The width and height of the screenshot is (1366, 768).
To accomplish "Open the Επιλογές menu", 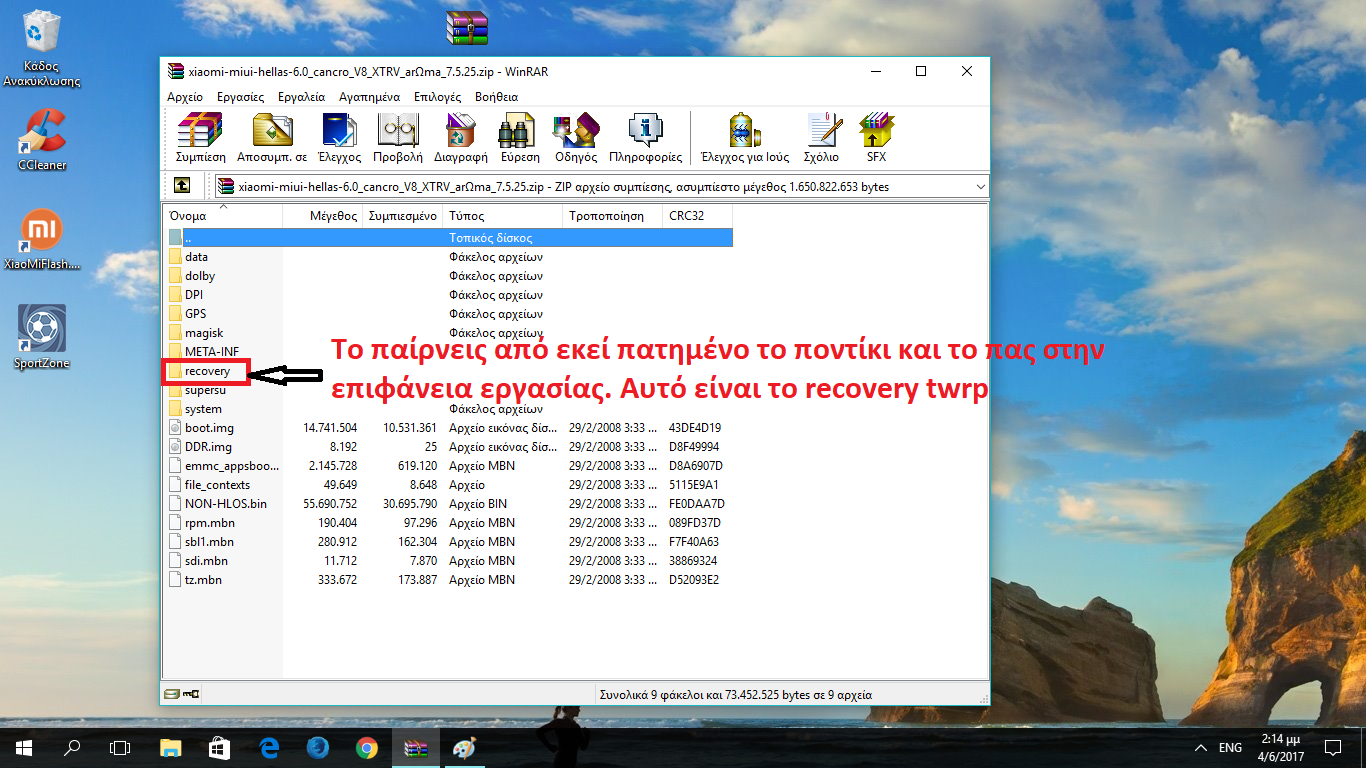I will tap(437, 97).
